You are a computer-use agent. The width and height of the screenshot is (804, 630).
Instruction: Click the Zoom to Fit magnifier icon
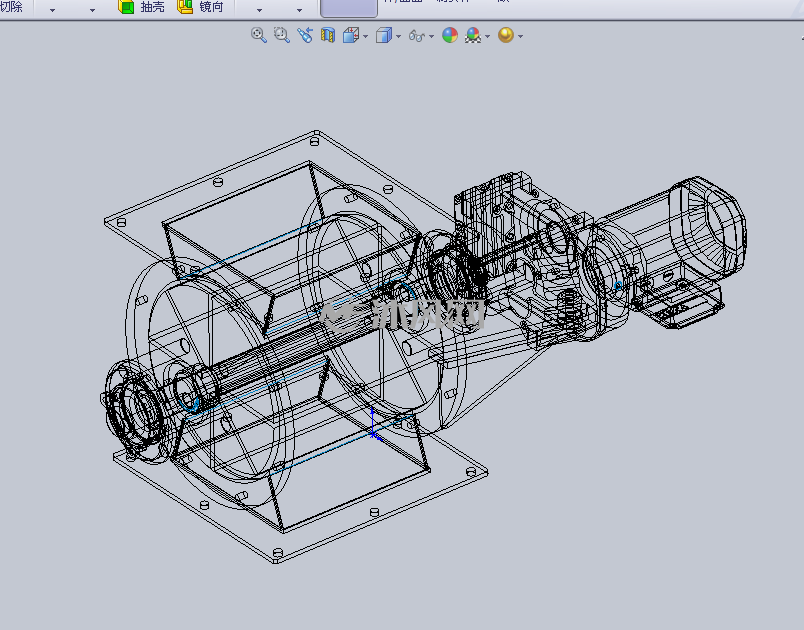click(x=258, y=35)
